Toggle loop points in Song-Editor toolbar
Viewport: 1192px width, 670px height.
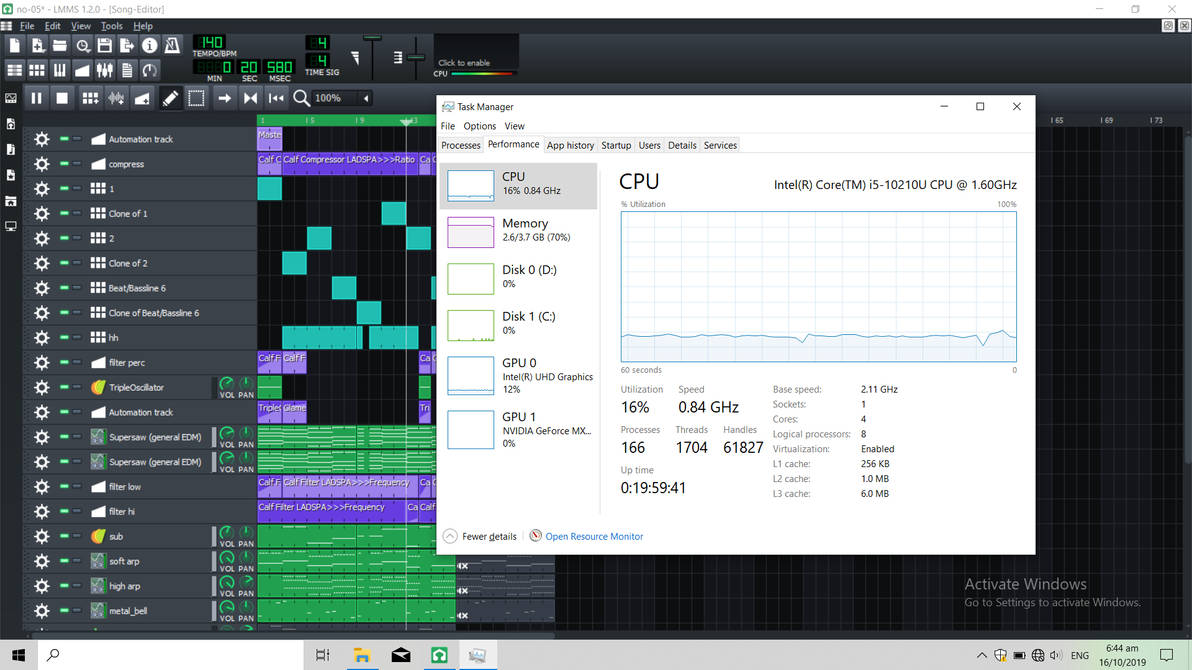click(x=250, y=98)
